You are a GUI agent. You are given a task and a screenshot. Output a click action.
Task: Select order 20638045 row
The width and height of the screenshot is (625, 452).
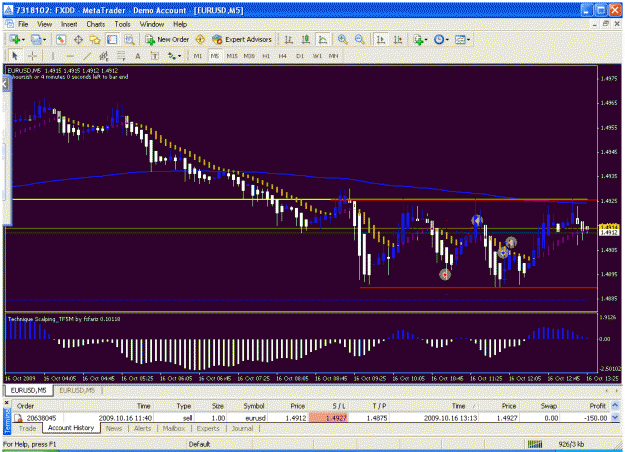click(311, 418)
